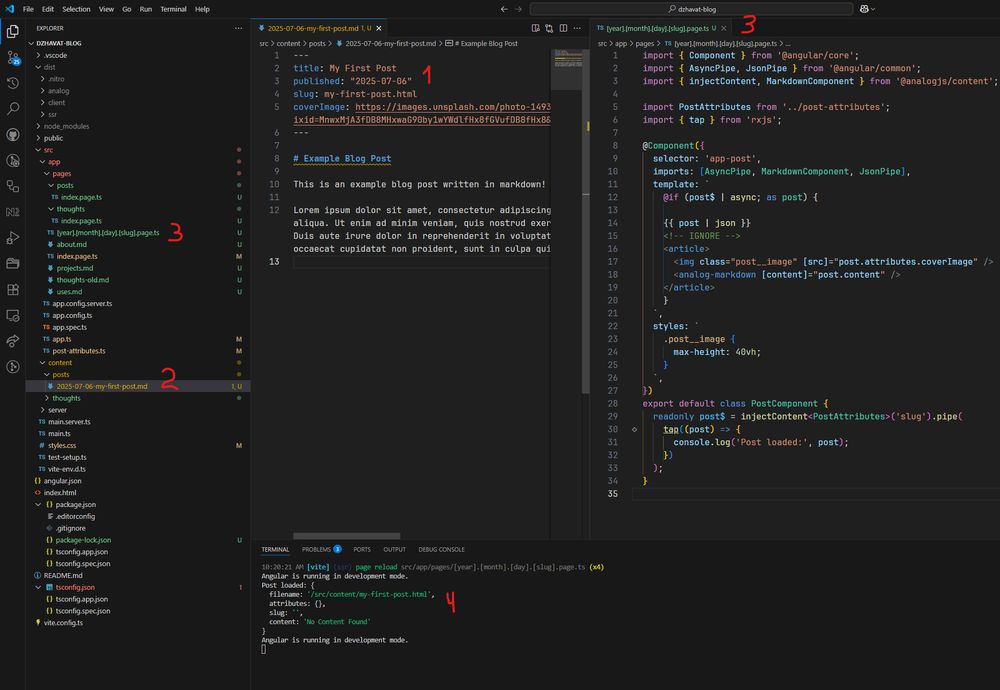Expand the .vscode folder
The image size is (1000, 690).
(x=55, y=55)
